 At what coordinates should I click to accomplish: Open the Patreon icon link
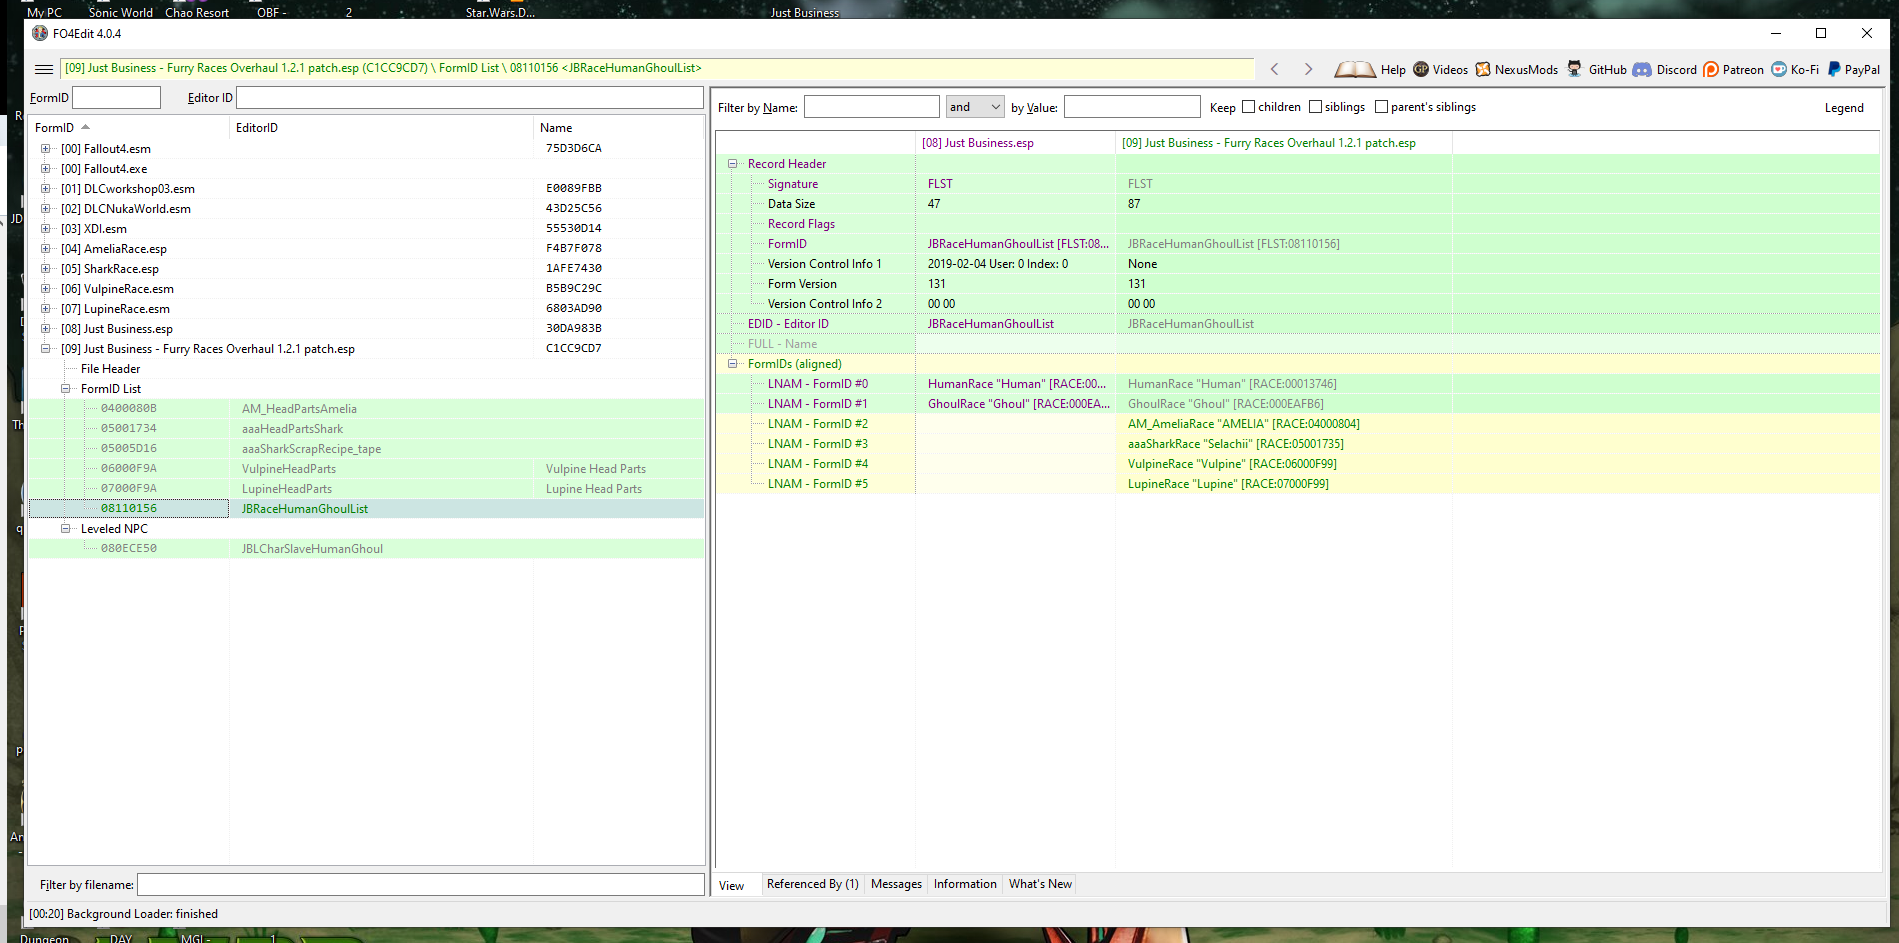click(x=1711, y=69)
